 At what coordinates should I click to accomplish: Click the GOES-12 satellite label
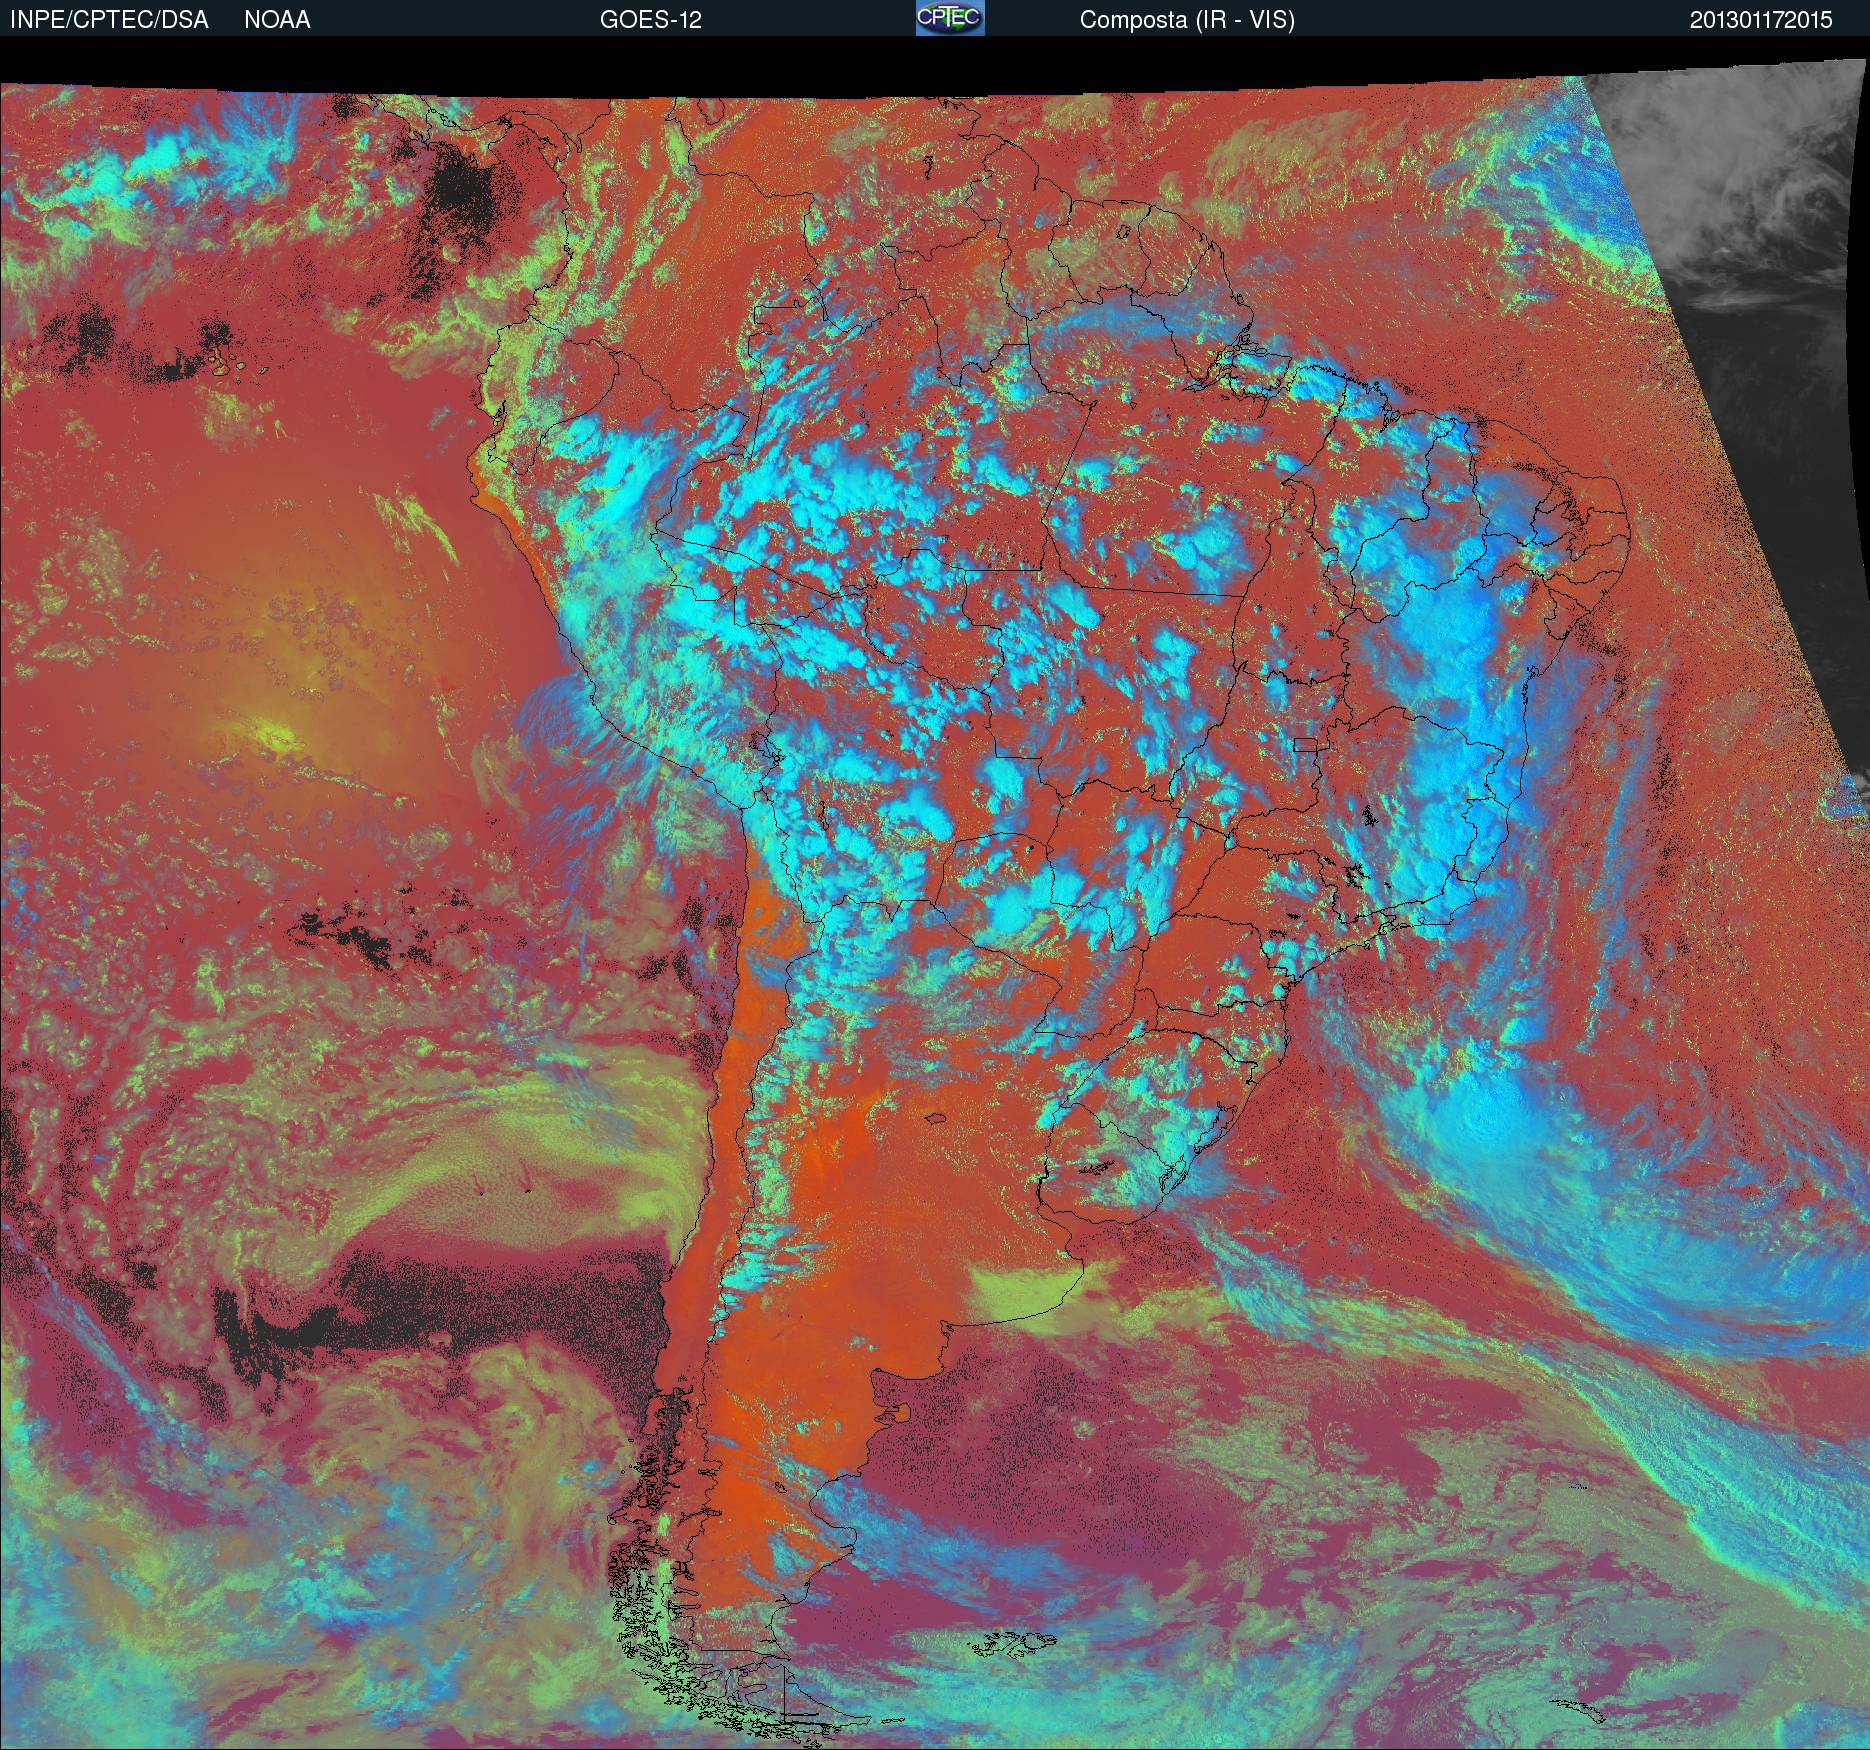pyautogui.click(x=651, y=20)
